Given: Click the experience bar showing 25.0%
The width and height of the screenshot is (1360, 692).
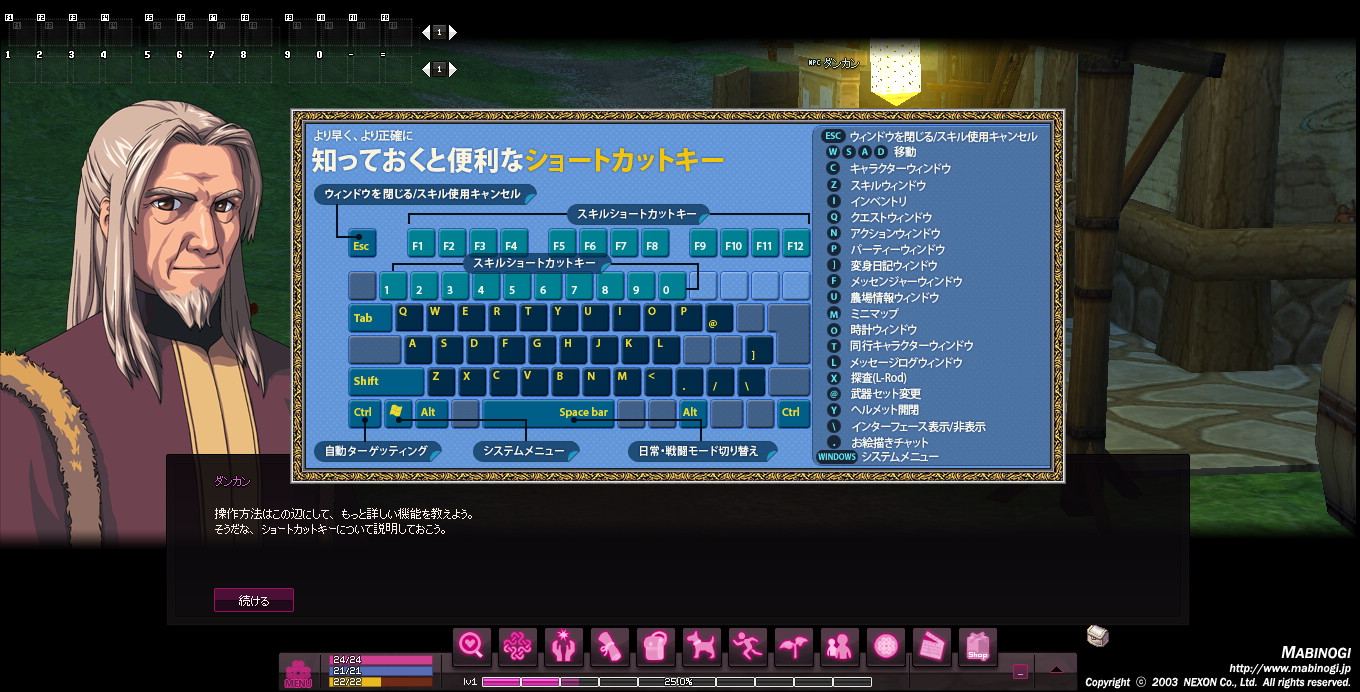Looking at the screenshot, I should tap(677, 682).
